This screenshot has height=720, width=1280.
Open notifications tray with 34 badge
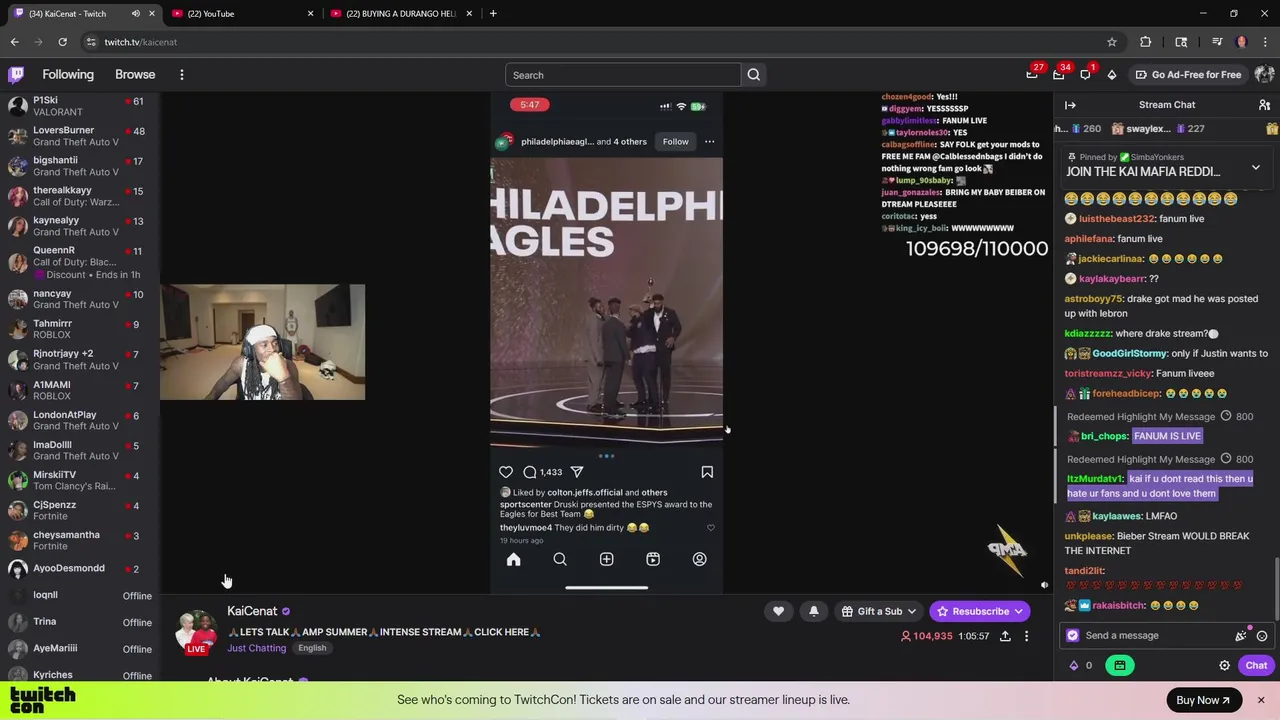click(x=1059, y=74)
